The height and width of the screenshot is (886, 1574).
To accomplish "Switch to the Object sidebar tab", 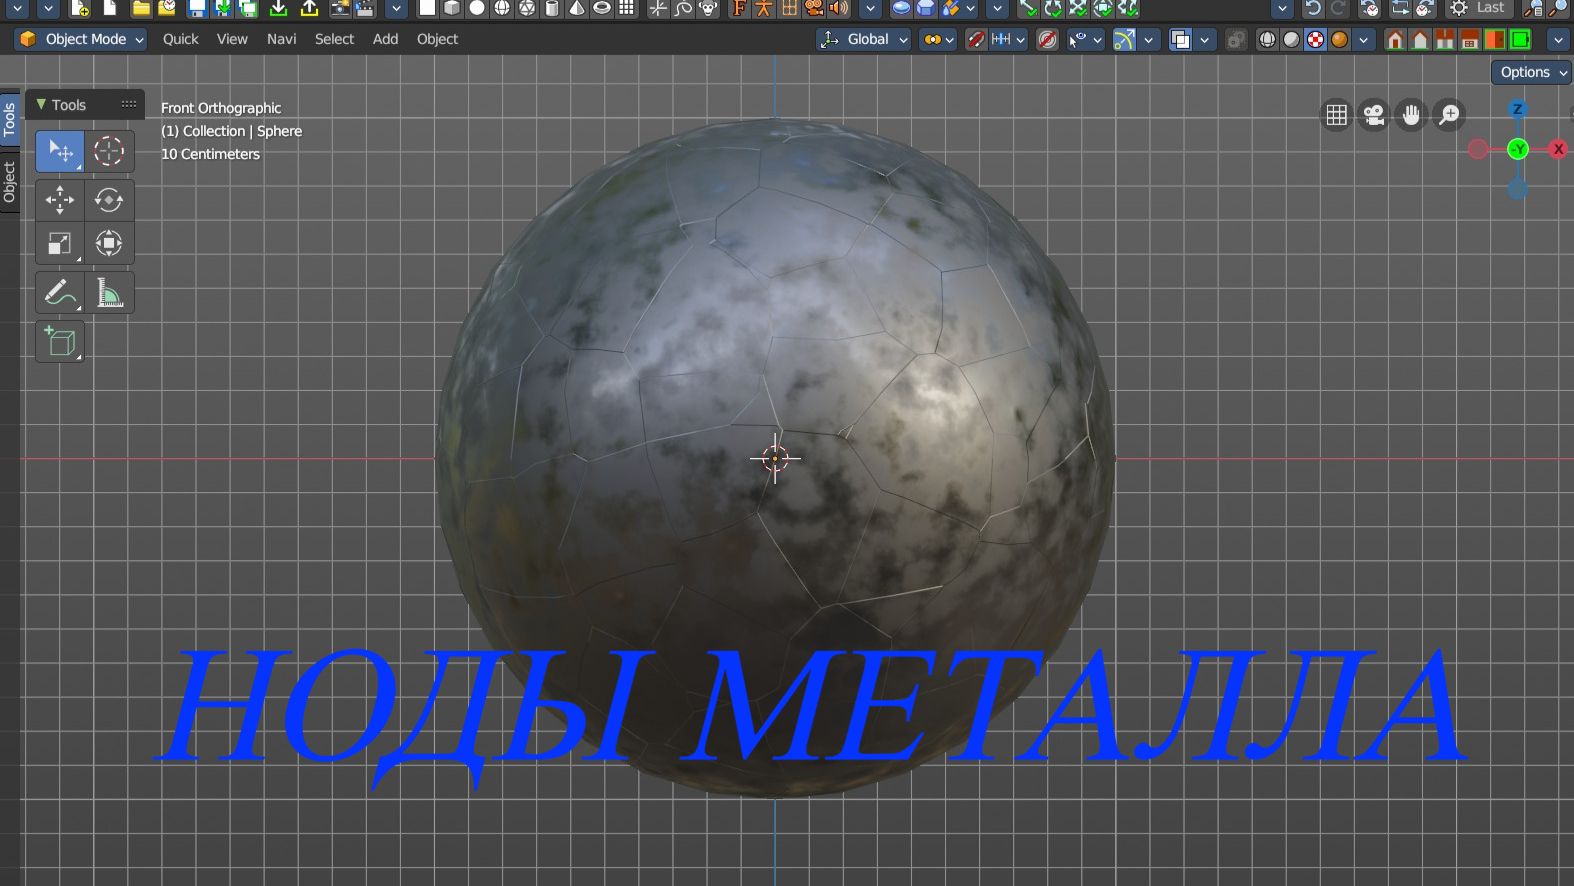I will (9, 181).
